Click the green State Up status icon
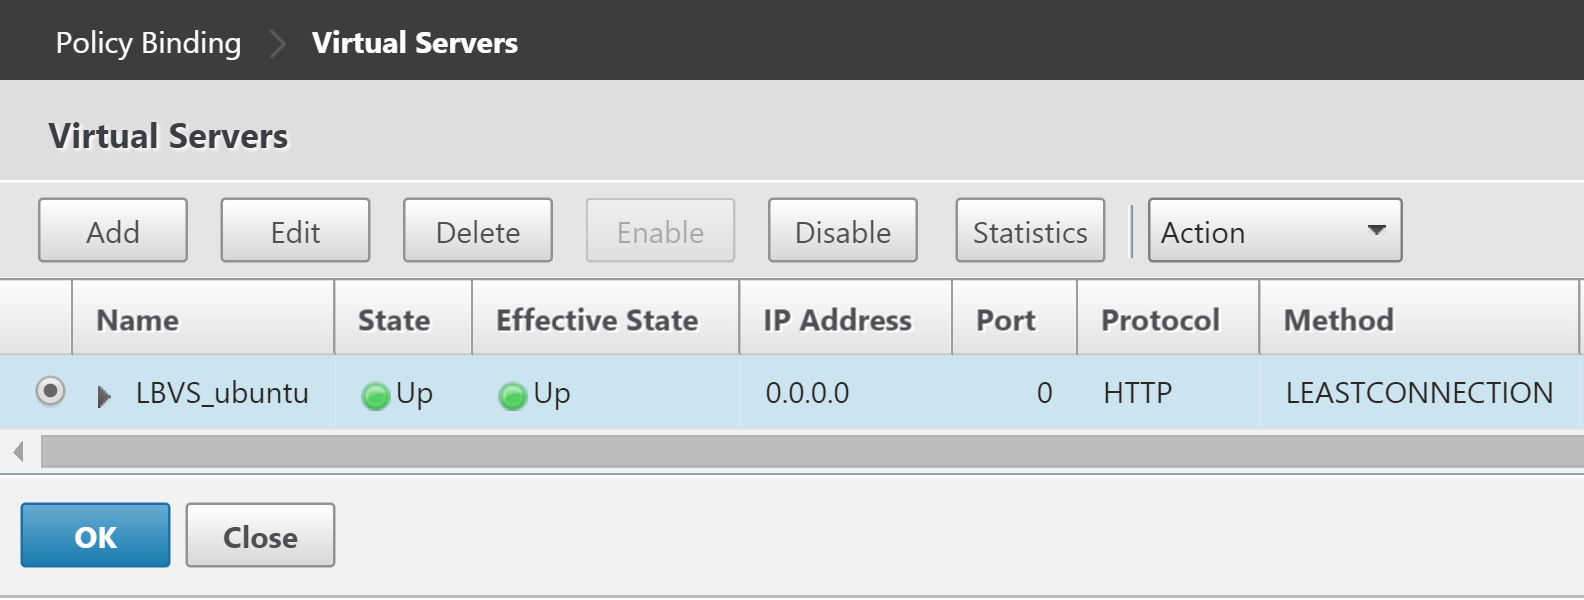1584x600 pixels. pos(376,397)
